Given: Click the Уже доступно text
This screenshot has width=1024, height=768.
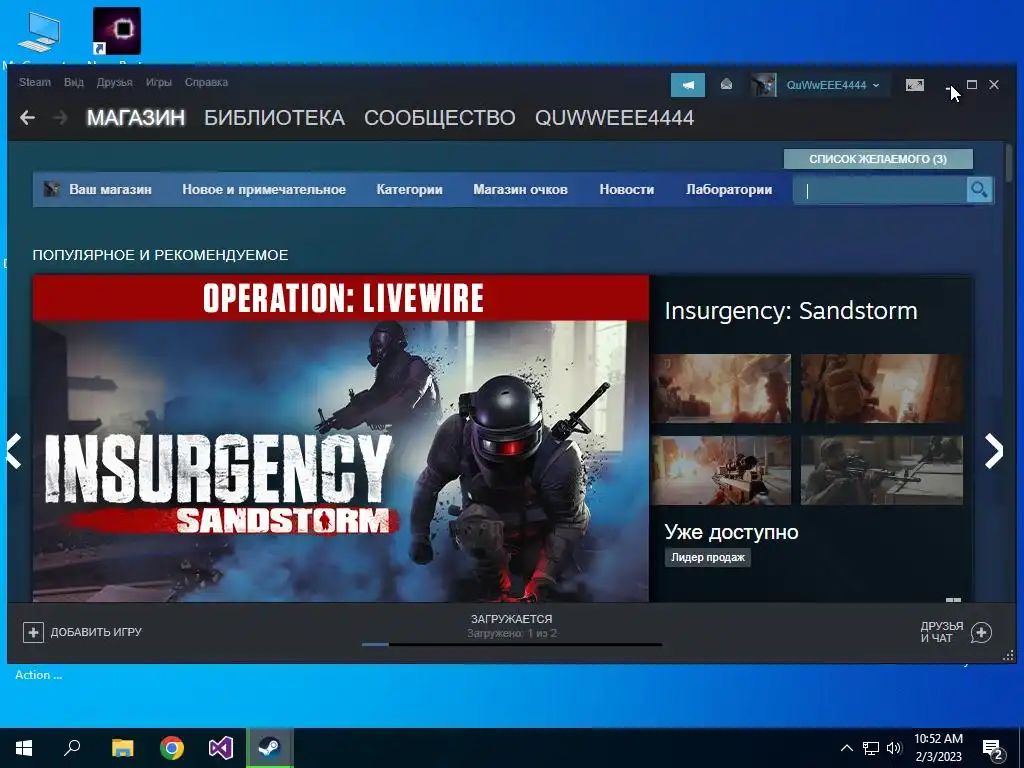Looking at the screenshot, I should coord(731,532).
